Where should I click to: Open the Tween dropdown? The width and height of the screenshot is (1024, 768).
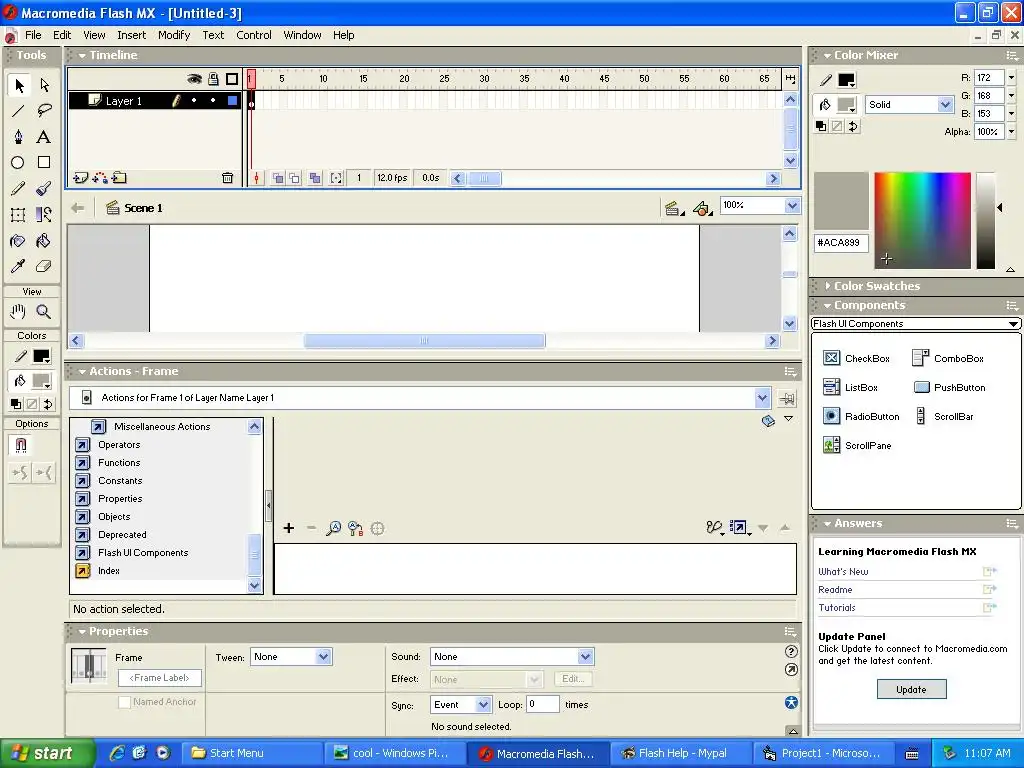[323, 657]
